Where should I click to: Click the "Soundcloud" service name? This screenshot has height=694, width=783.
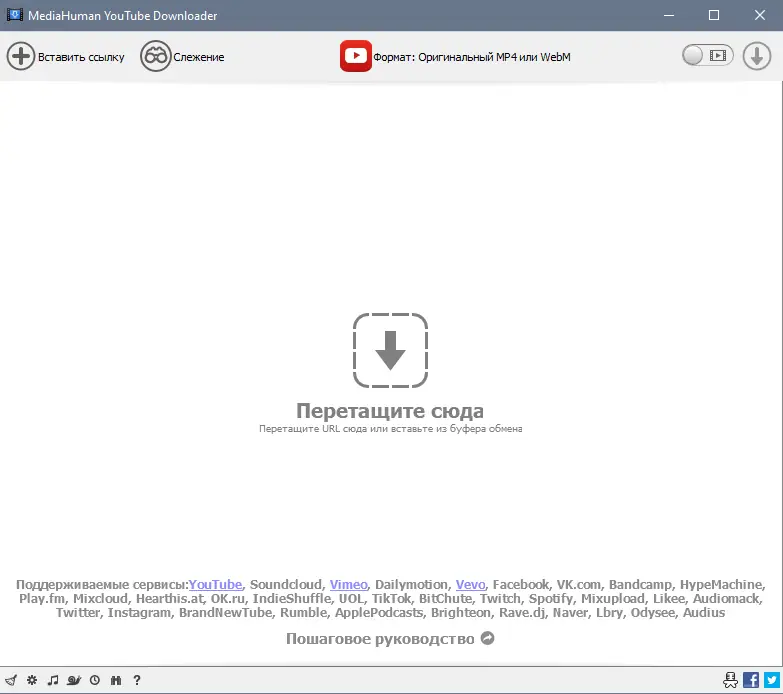click(286, 584)
